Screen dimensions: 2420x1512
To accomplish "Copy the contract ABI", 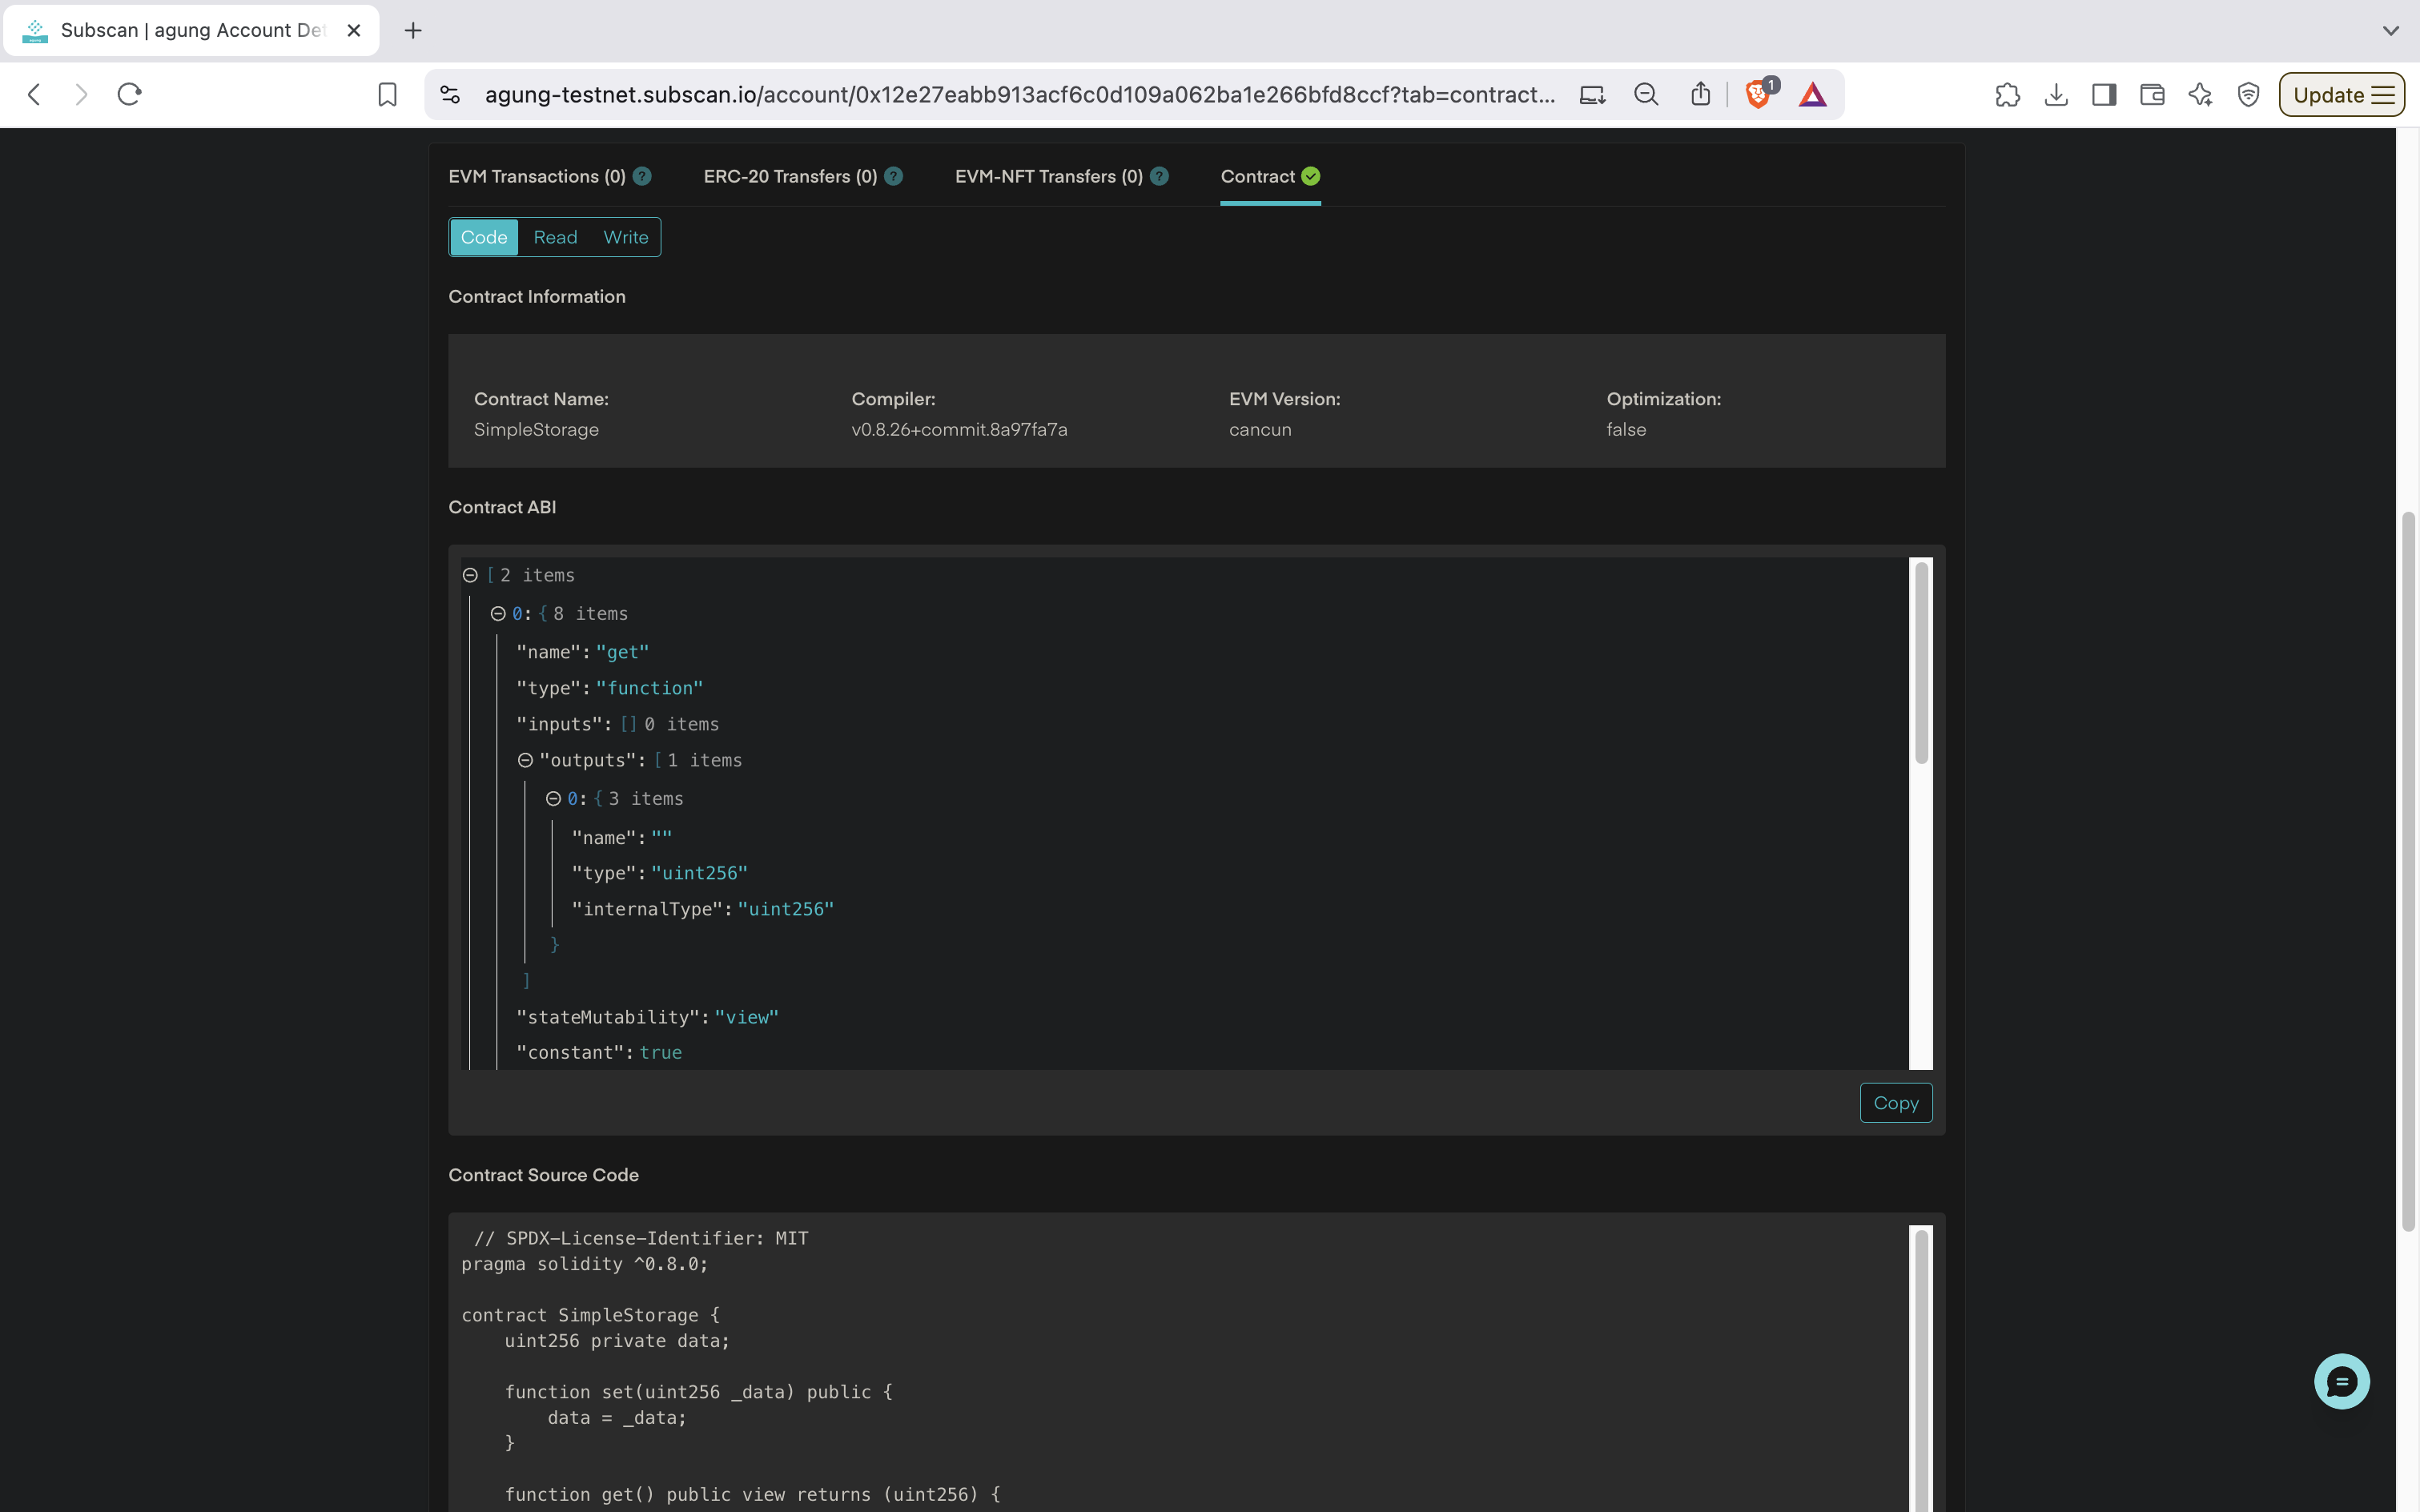I will click(1895, 1103).
